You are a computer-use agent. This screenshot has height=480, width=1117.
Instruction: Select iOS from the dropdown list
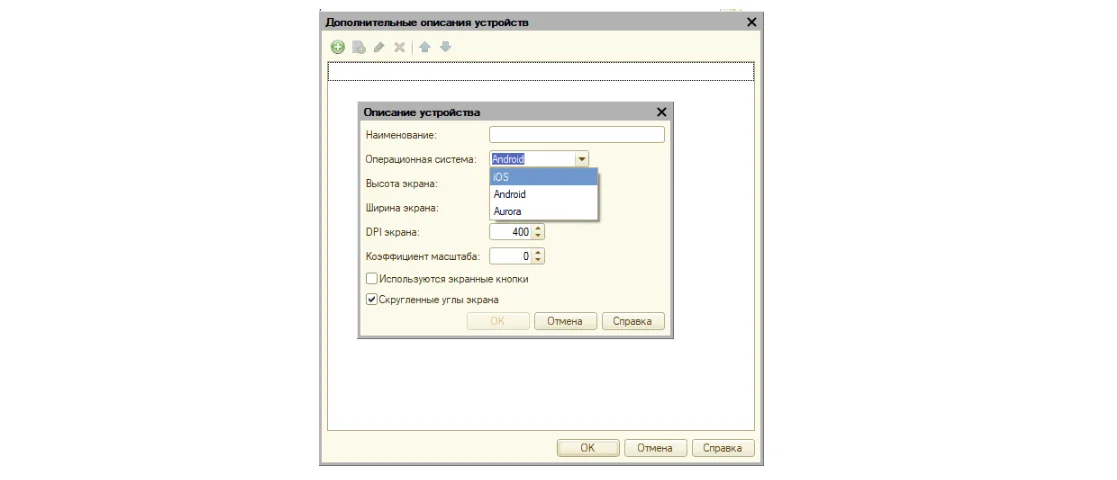[544, 177]
